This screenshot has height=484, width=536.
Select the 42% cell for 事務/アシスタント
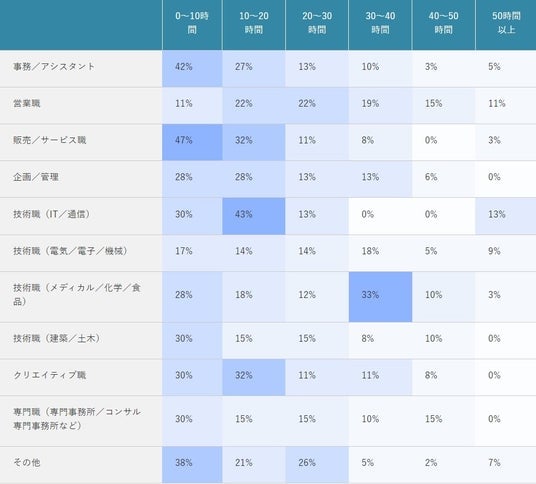click(192, 69)
